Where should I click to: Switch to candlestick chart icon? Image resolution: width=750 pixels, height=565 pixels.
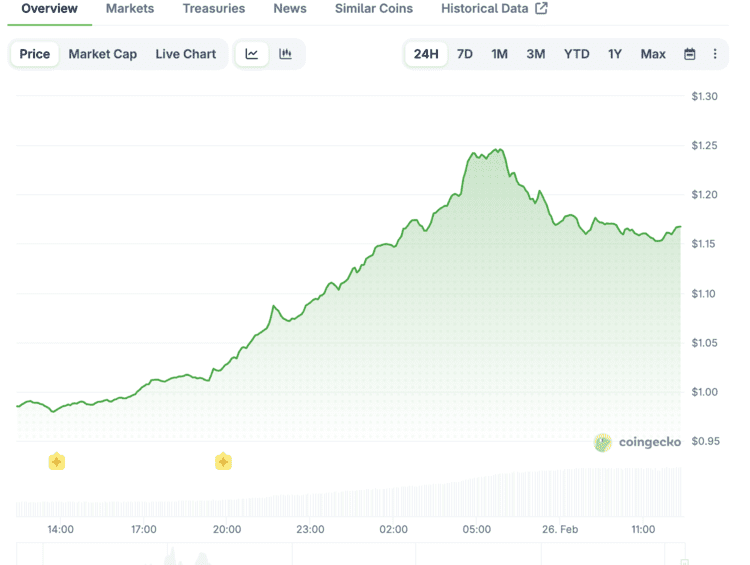pos(286,54)
